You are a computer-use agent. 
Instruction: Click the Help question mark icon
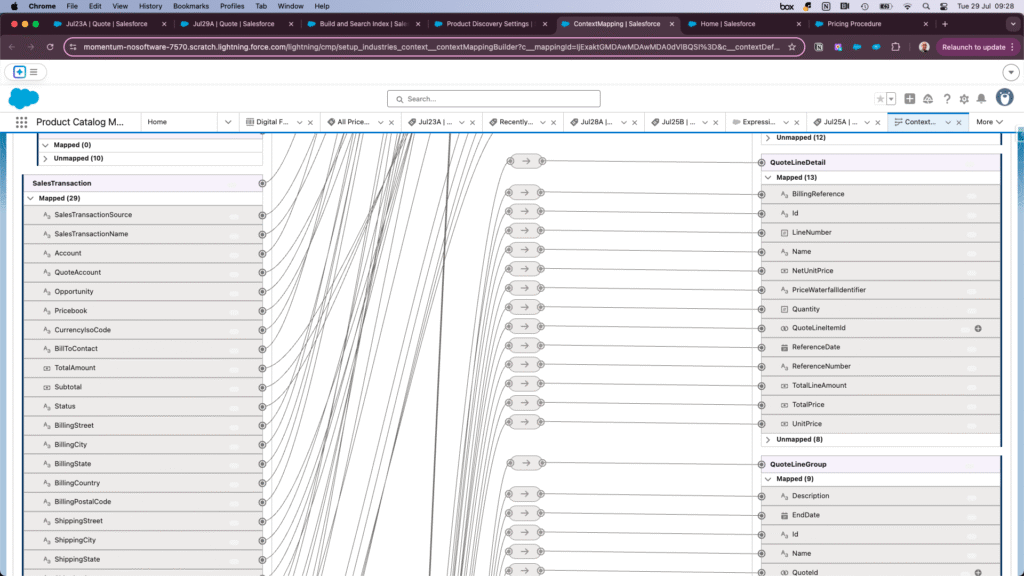point(946,99)
